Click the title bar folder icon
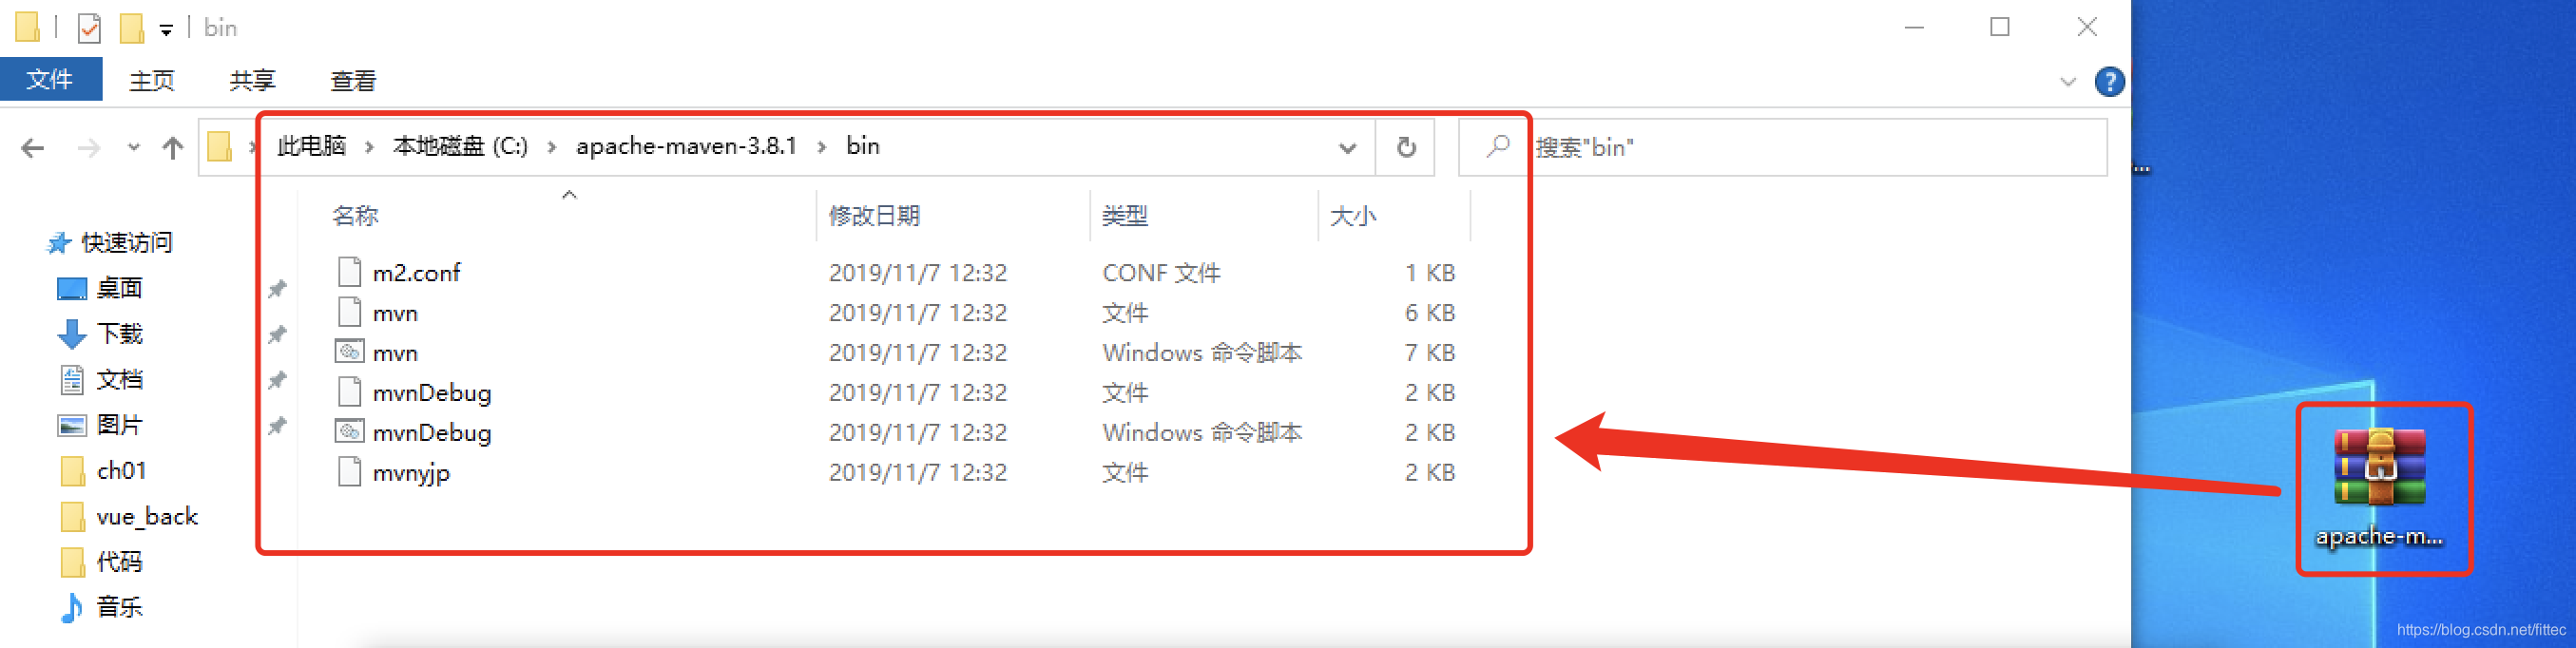The image size is (2576, 648). (x=28, y=27)
